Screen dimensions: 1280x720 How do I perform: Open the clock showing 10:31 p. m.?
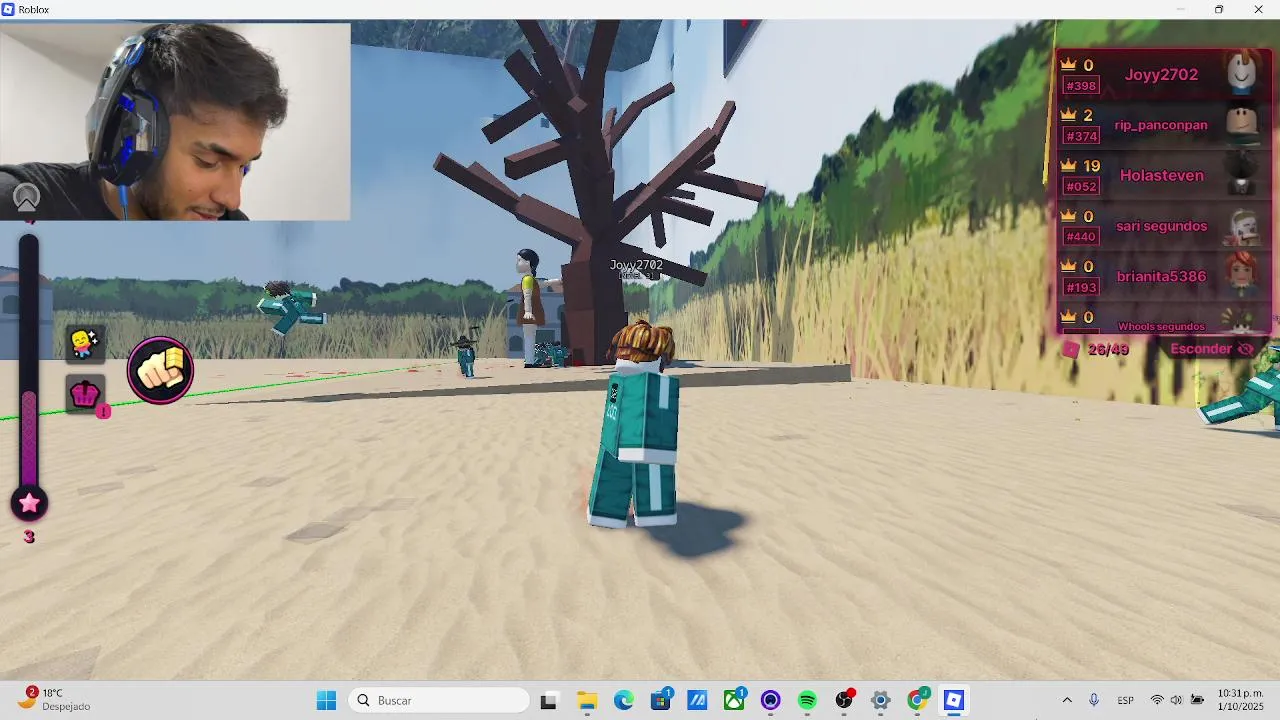[1241, 700]
